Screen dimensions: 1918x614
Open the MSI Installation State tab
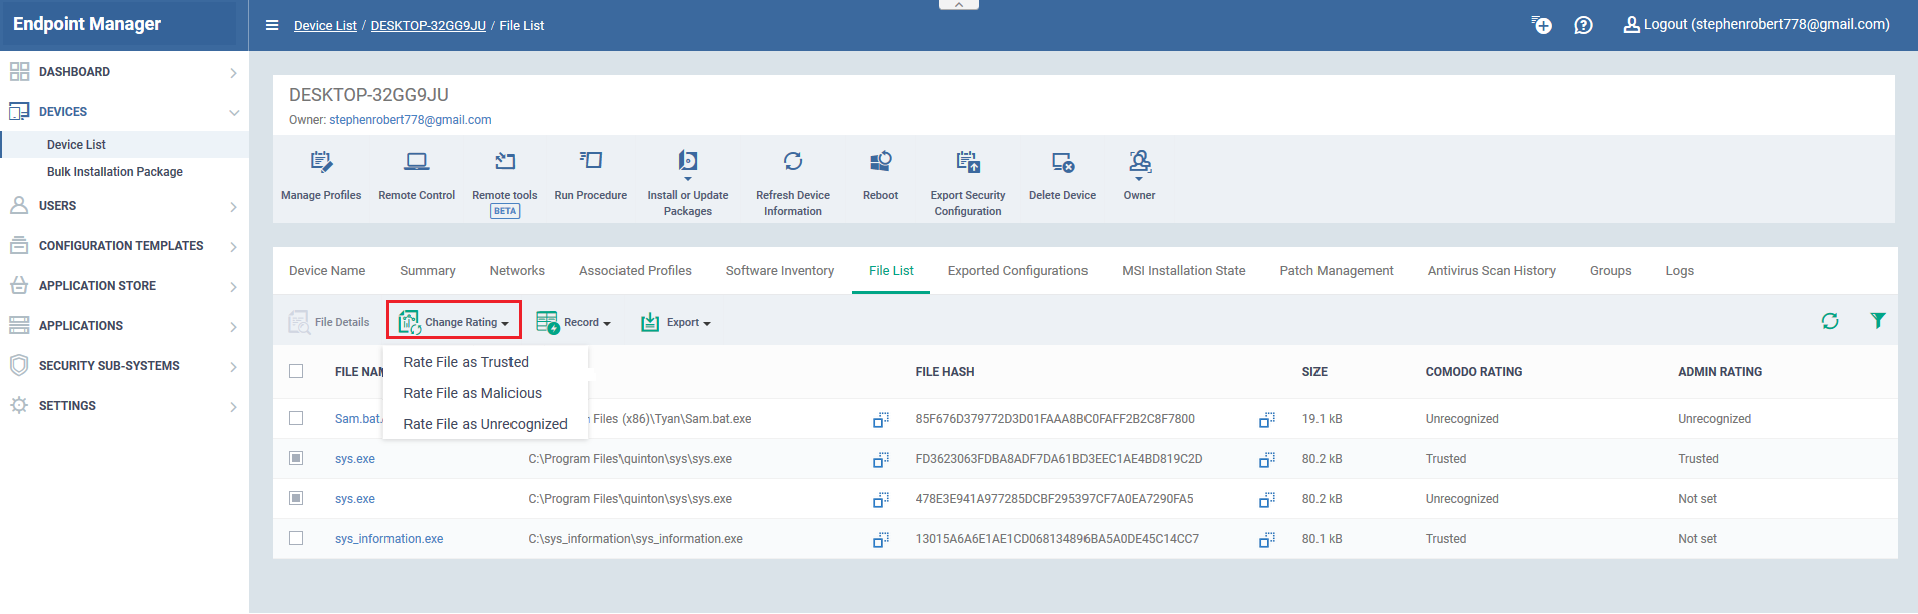pos(1184,271)
